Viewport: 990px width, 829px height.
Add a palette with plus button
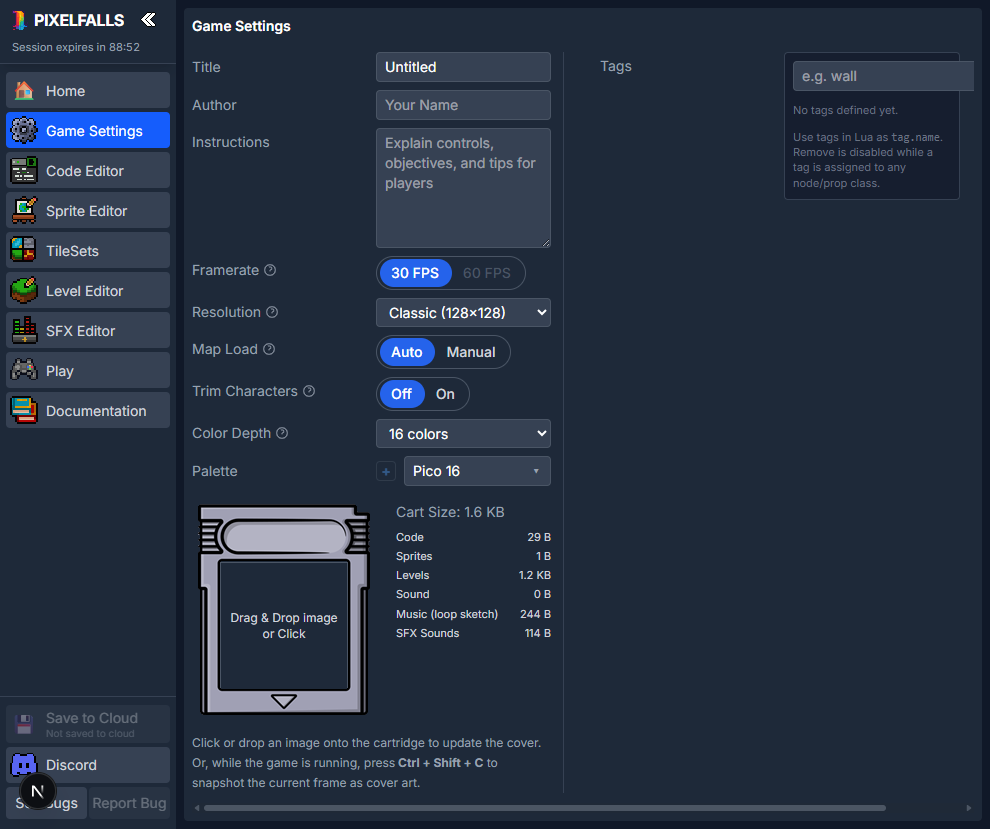[x=386, y=471]
